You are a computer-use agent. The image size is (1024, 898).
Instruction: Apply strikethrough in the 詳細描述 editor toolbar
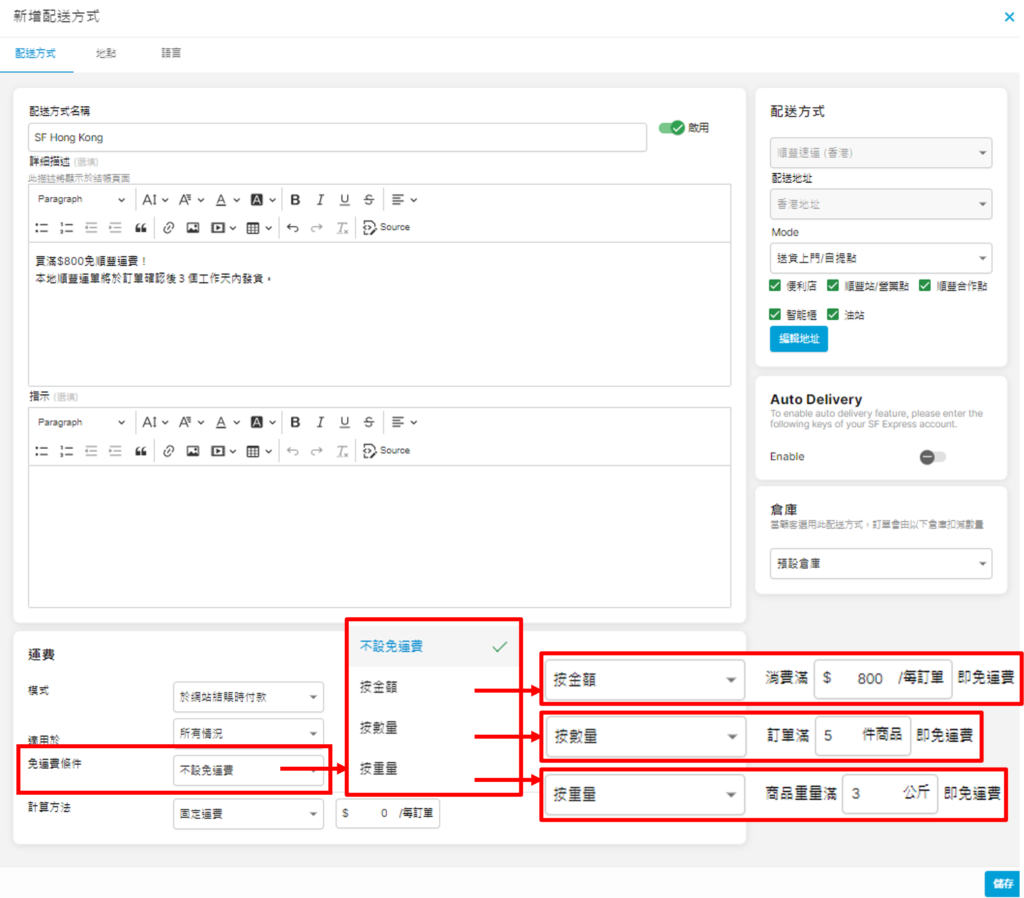(x=369, y=200)
